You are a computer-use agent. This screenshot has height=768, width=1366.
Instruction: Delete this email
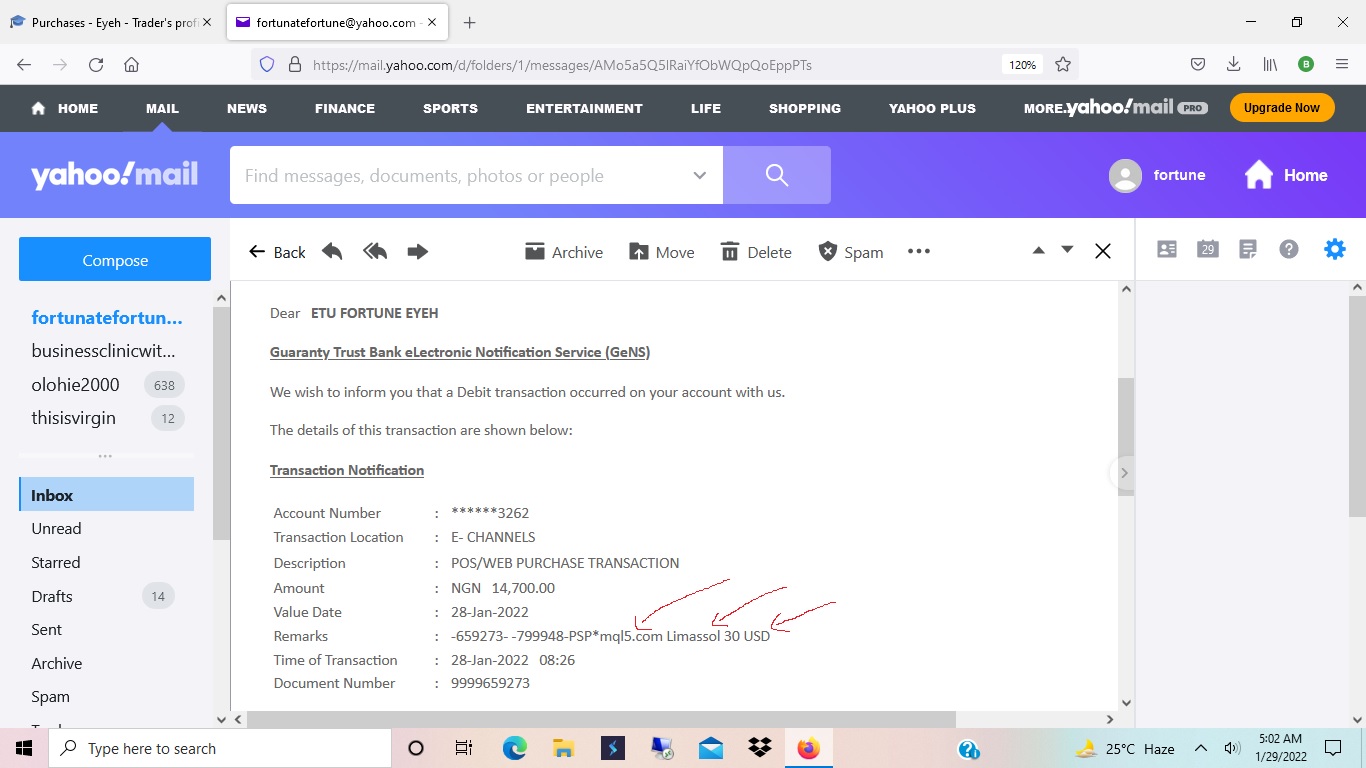pos(756,252)
